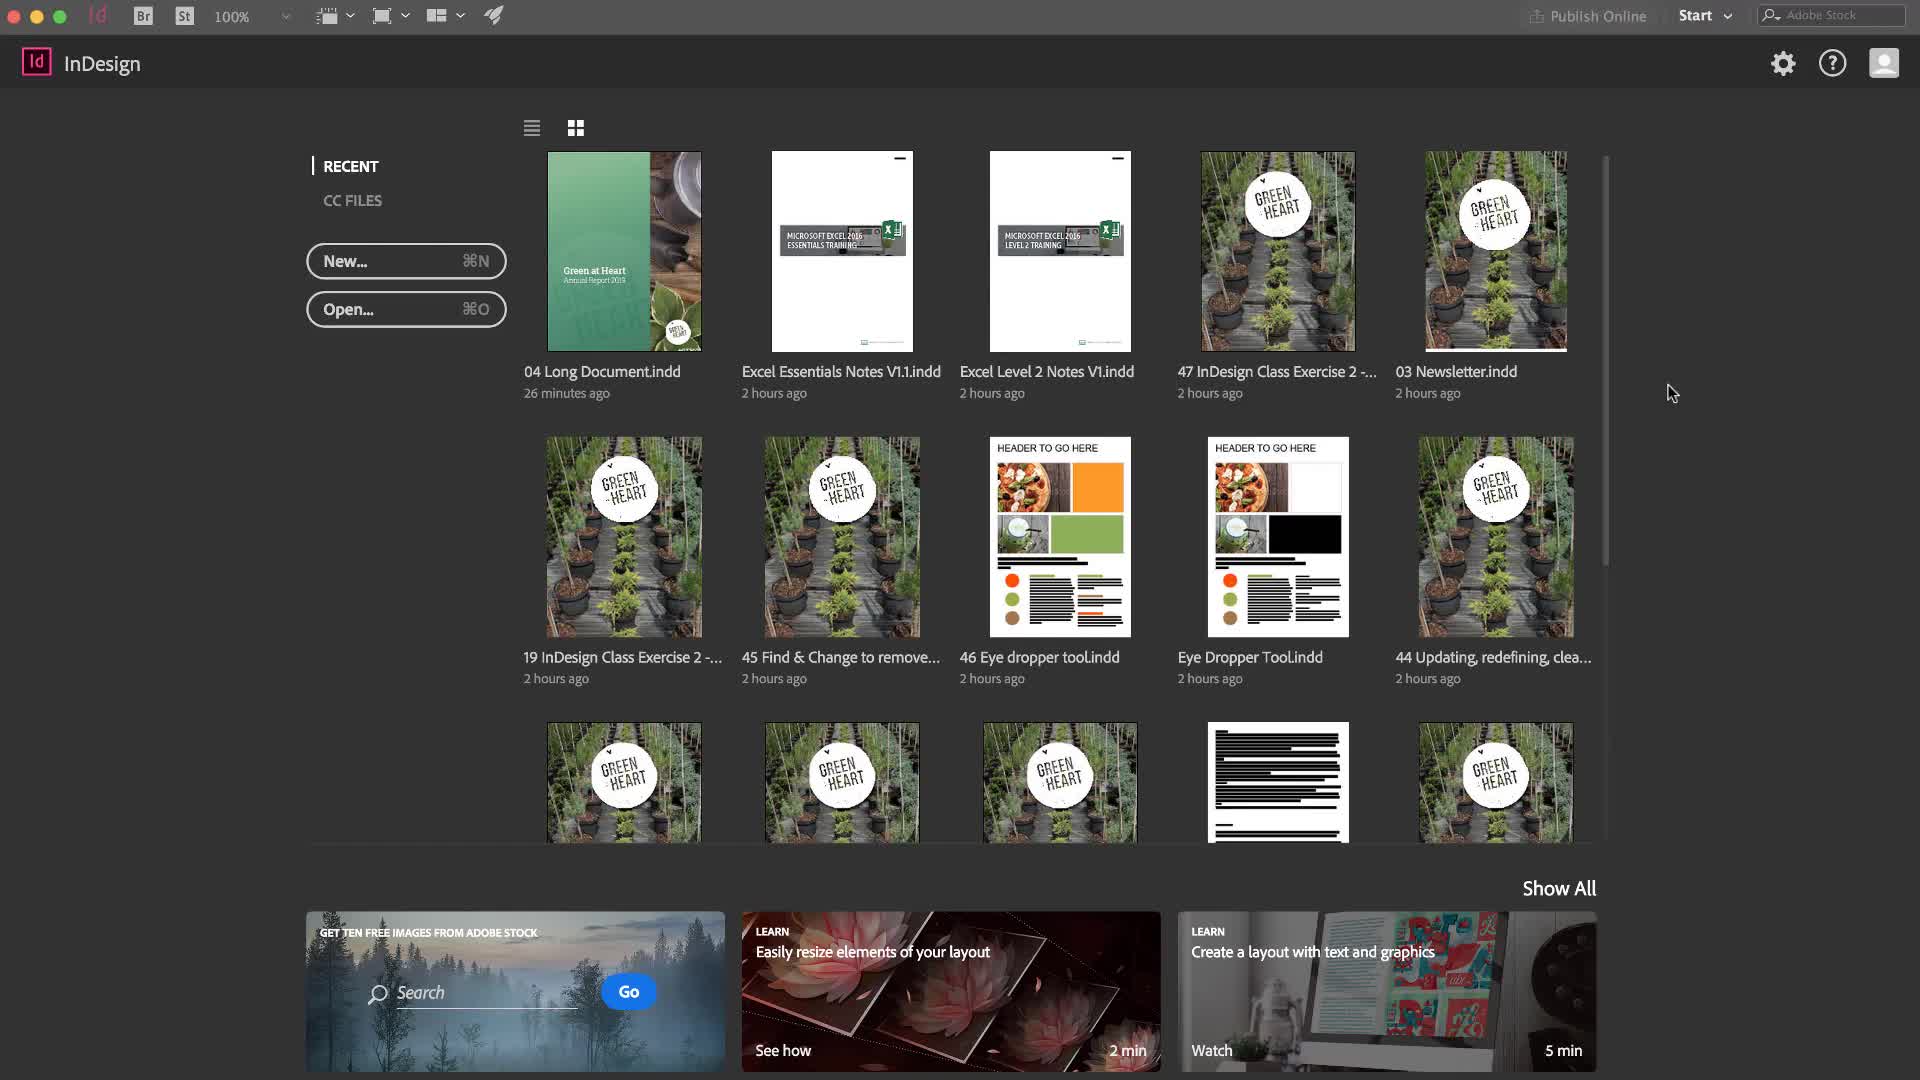Click the New... document button
This screenshot has height=1080, width=1920.
click(406, 261)
